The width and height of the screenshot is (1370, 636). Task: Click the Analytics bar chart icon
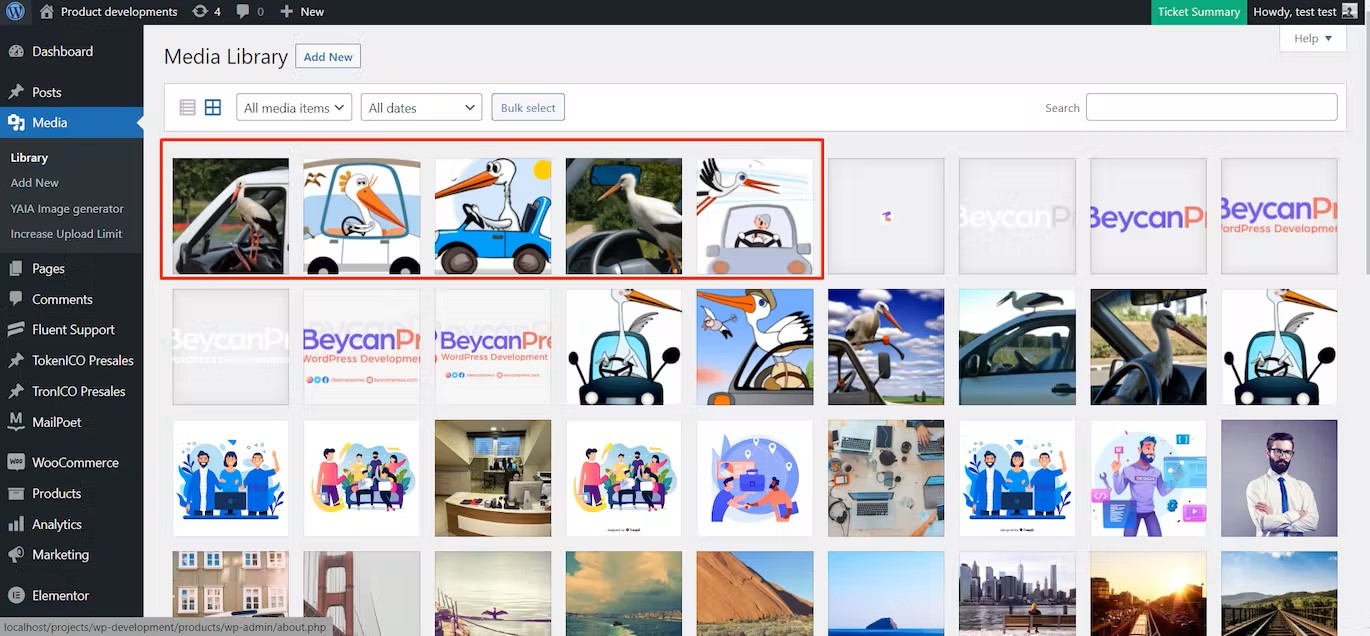point(16,524)
